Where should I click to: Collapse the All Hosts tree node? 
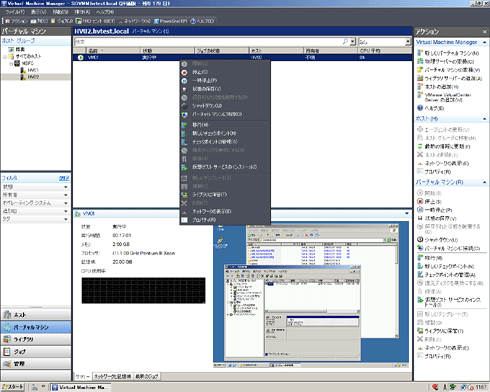coord(5,56)
